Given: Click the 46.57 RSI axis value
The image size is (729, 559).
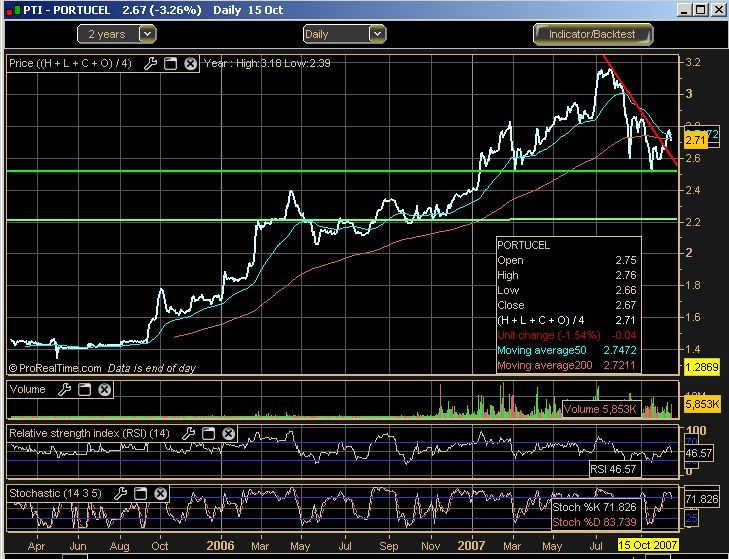Looking at the screenshot, I should [x=699, y=453].
